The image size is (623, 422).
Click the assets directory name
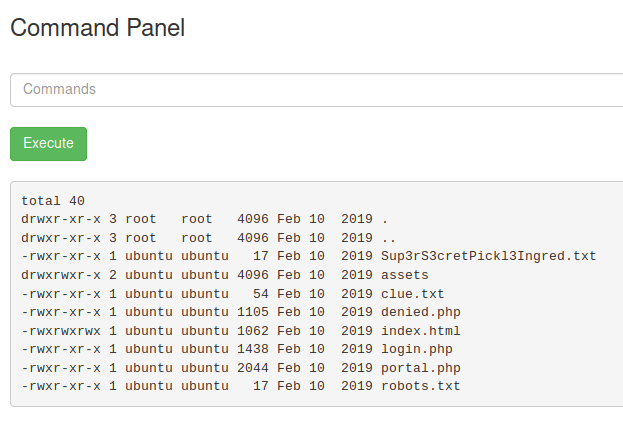click(405, 275)
